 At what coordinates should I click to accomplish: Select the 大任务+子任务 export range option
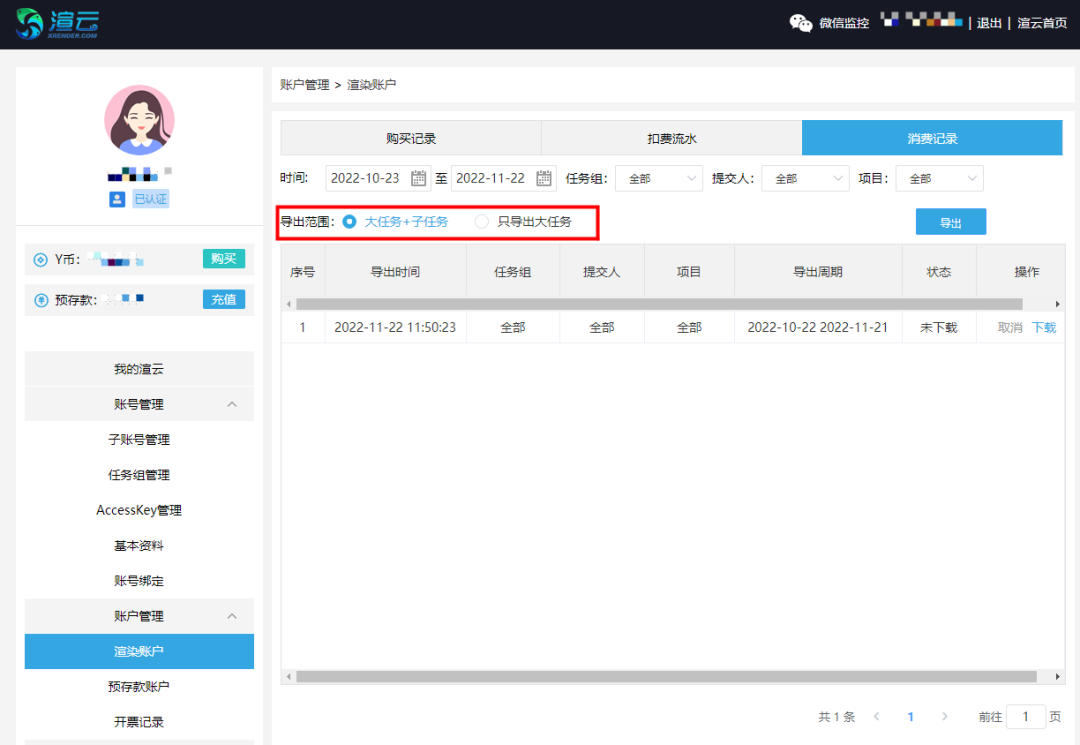(350, 222)
